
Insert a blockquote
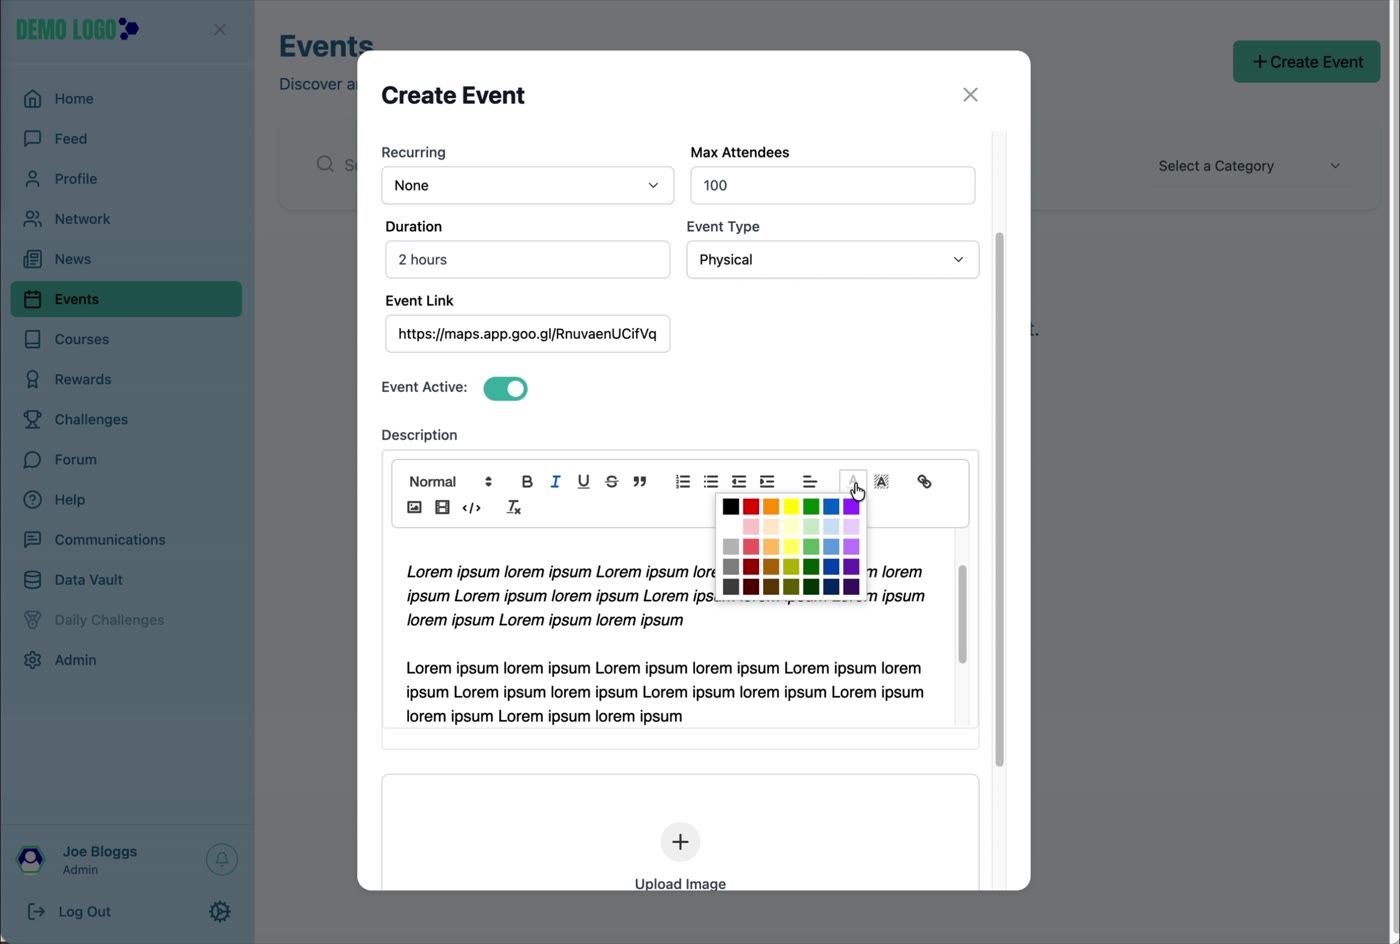point(640,482)
